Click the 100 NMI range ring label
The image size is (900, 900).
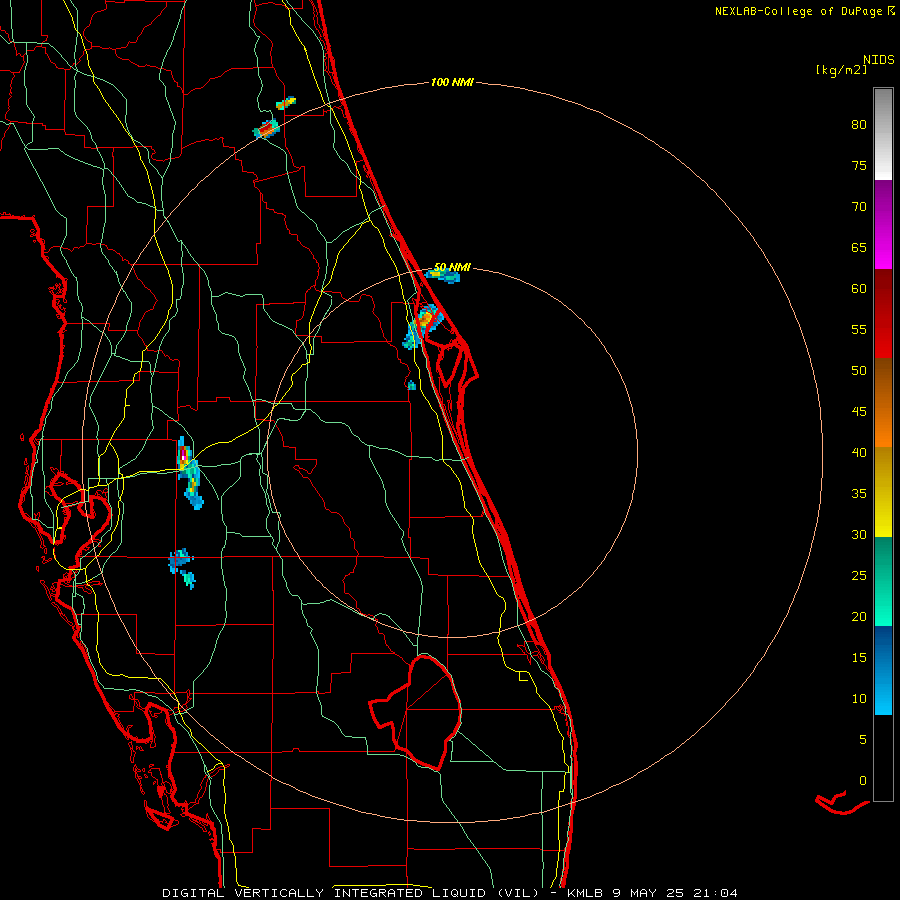[452, 82]
